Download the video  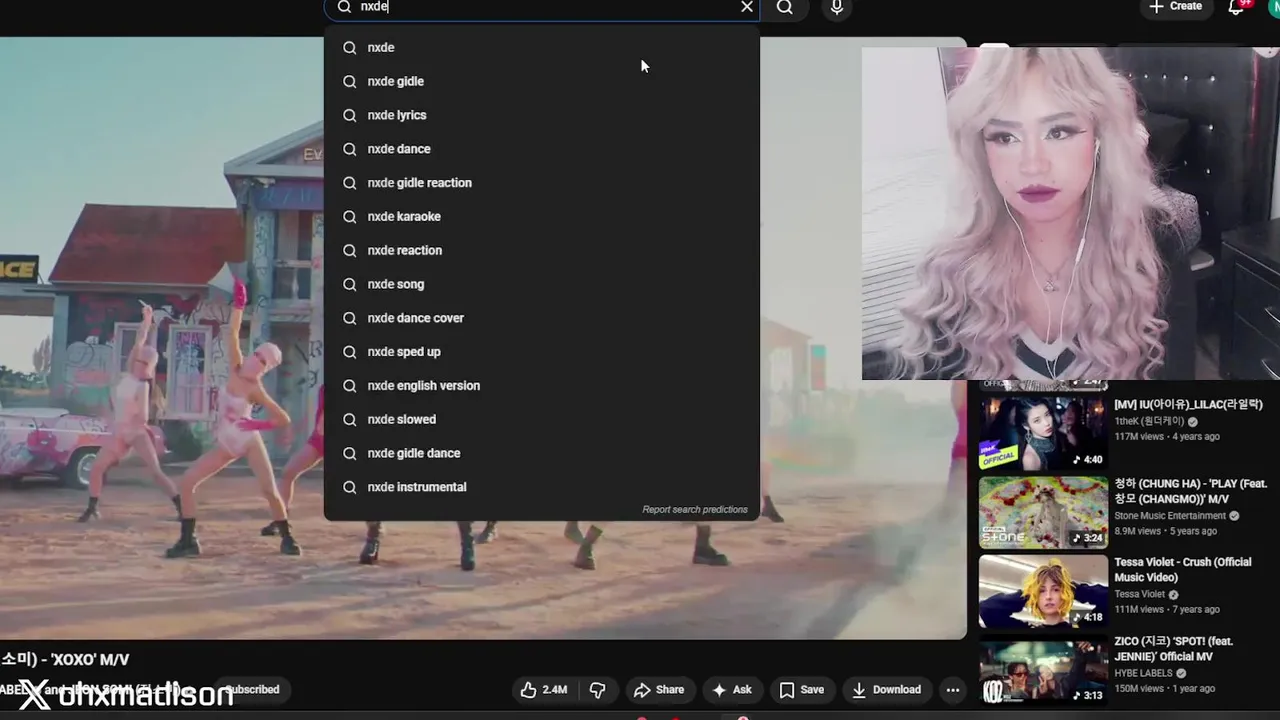(x=886, y=690)
